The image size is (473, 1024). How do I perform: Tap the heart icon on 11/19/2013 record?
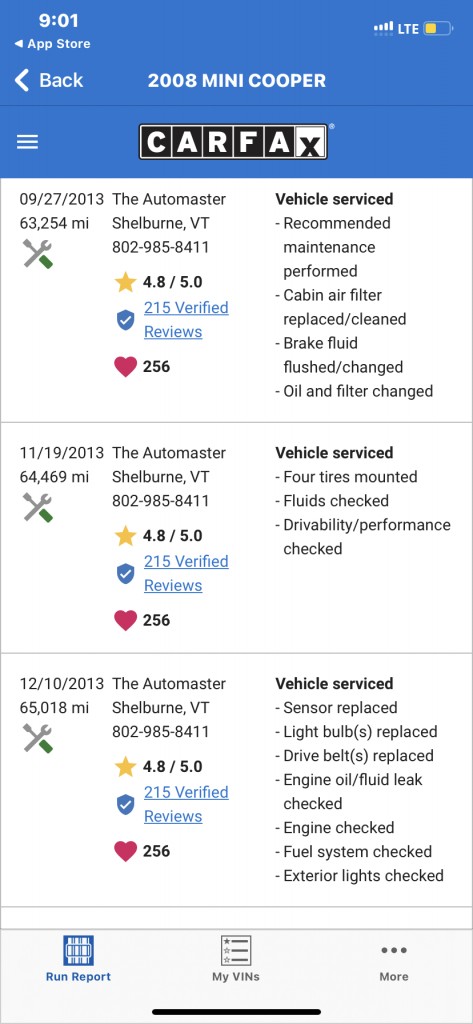(x=125, y=620)
